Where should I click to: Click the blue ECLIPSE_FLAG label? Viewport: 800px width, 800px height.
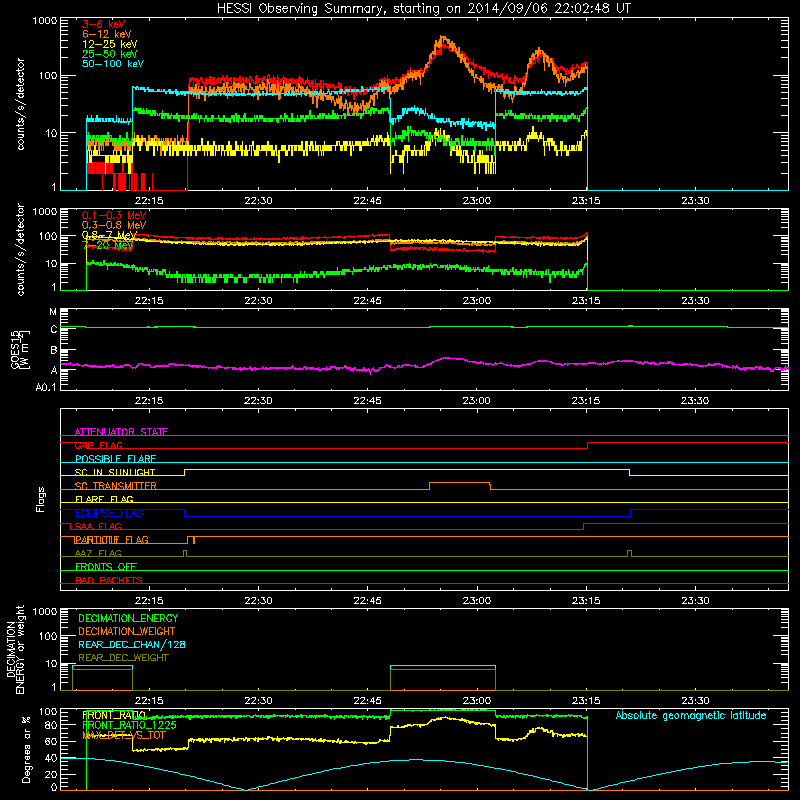pyautogui.click(x=109, y=513)
